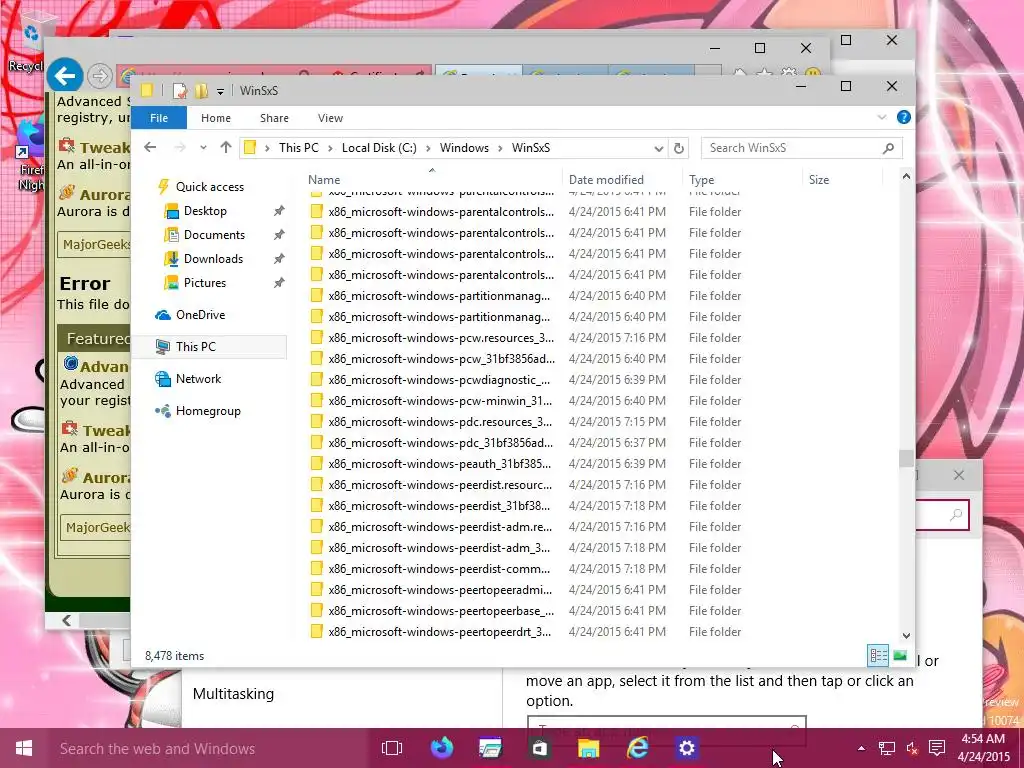Click scroll left arrow in Internet Explorer window

pyautogui.click(x=67, y=620)
